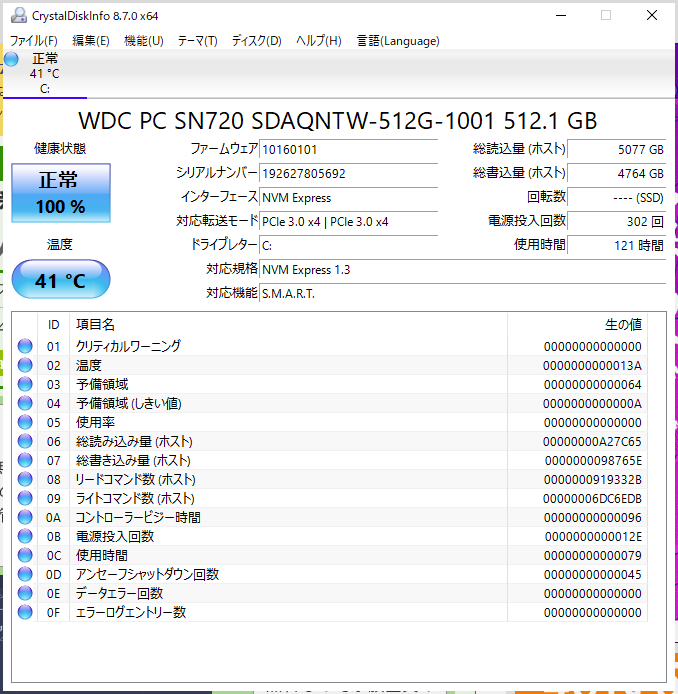This screenshot has height=694, width=678.
Task: Click the 項目名 column header
Action: [x=288, y=325]
